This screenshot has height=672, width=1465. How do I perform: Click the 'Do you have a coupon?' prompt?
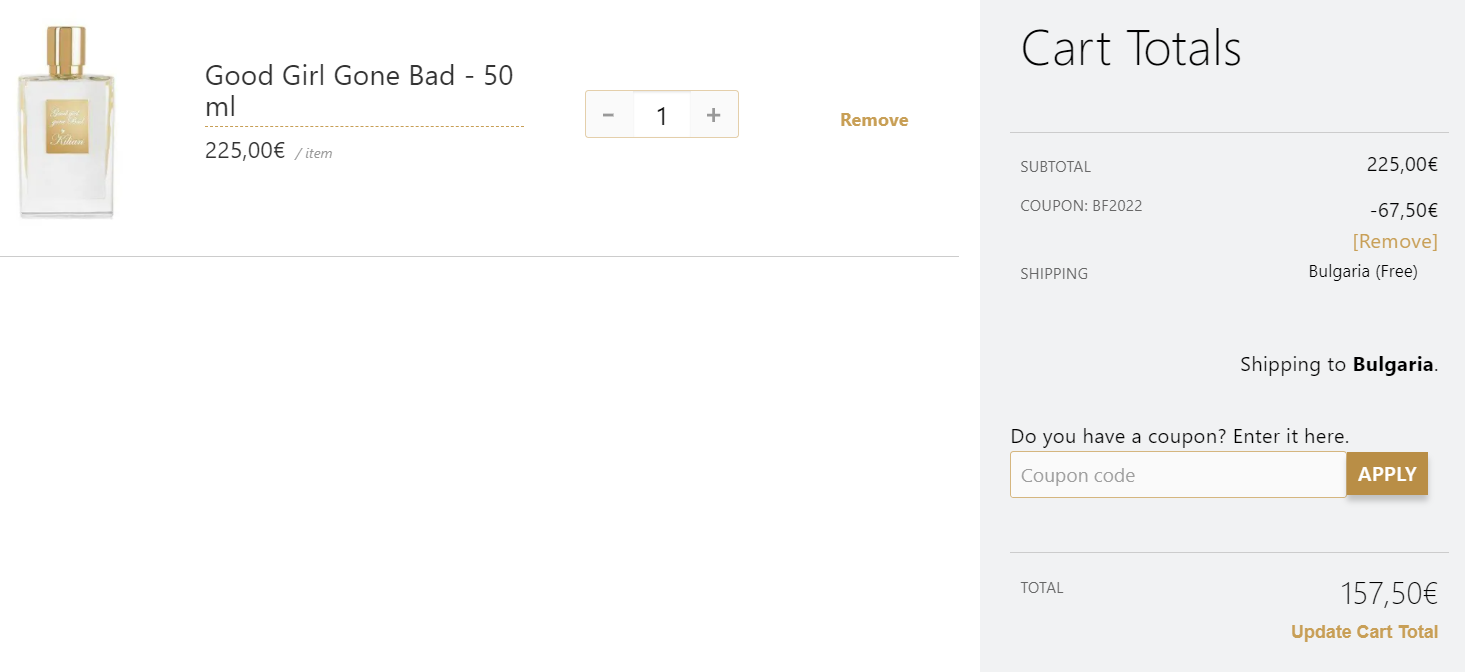pos(1179,436)
